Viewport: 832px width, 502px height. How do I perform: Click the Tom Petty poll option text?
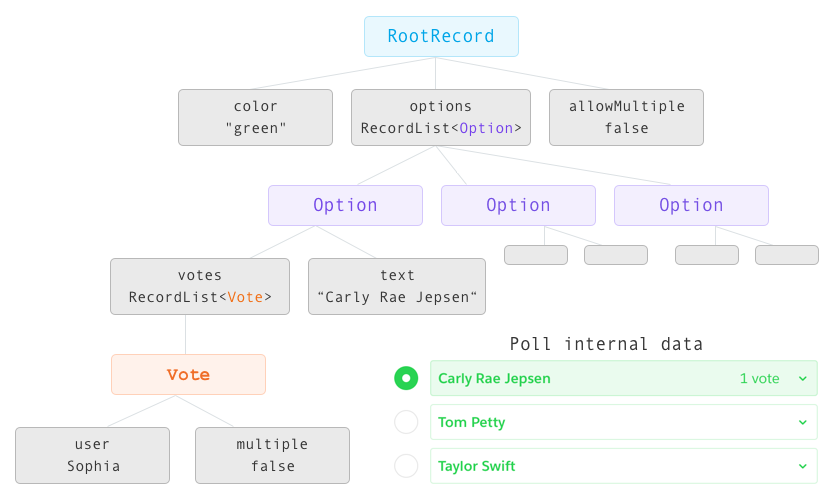471,422
